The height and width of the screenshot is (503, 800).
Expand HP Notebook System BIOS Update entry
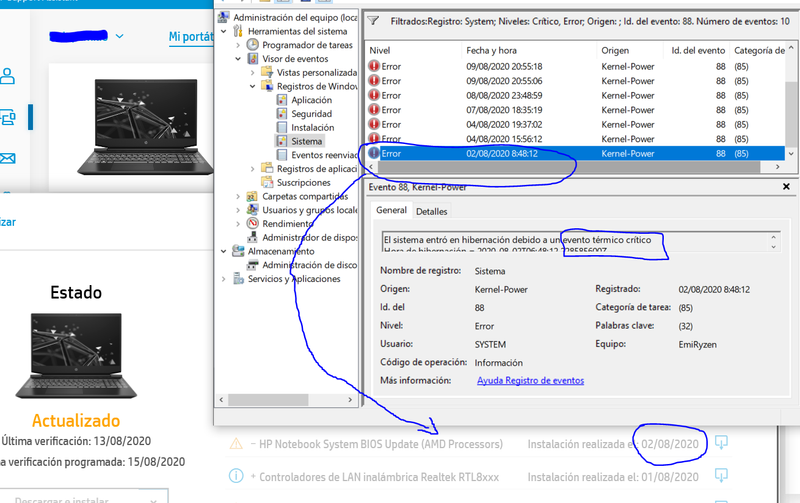pos(253,444)
